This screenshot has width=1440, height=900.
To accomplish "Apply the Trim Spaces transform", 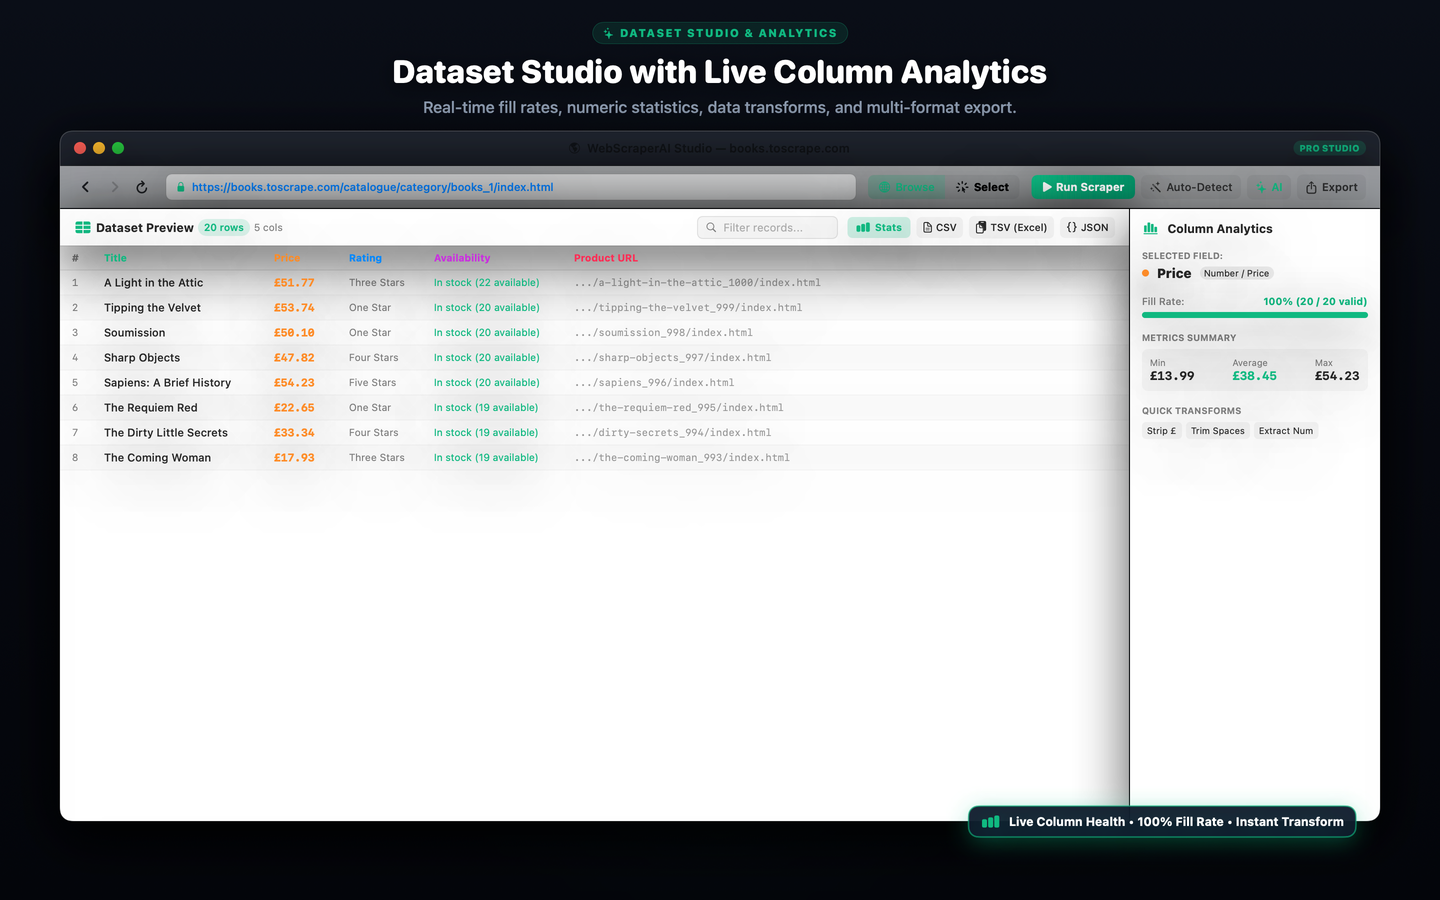I will click(1218, 431).
